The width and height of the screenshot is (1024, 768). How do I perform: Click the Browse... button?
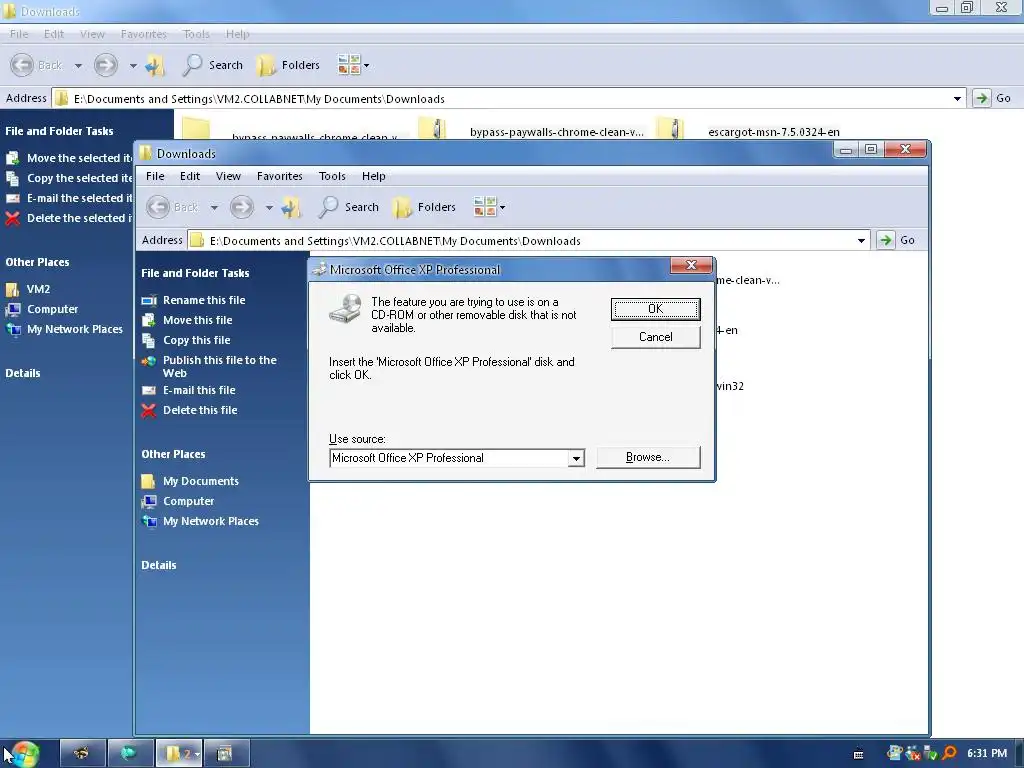tap(648, 457)
